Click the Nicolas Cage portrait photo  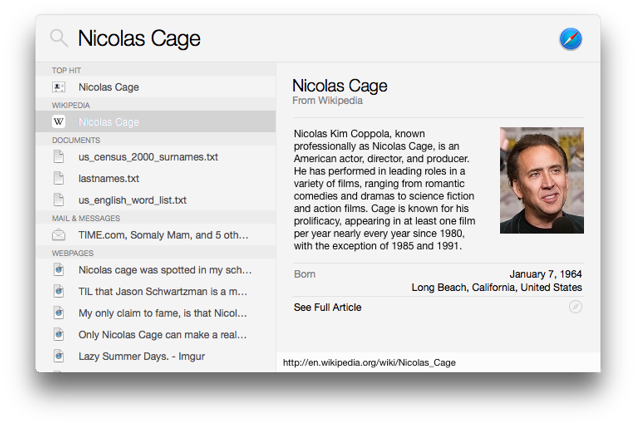tap(541, 180)
